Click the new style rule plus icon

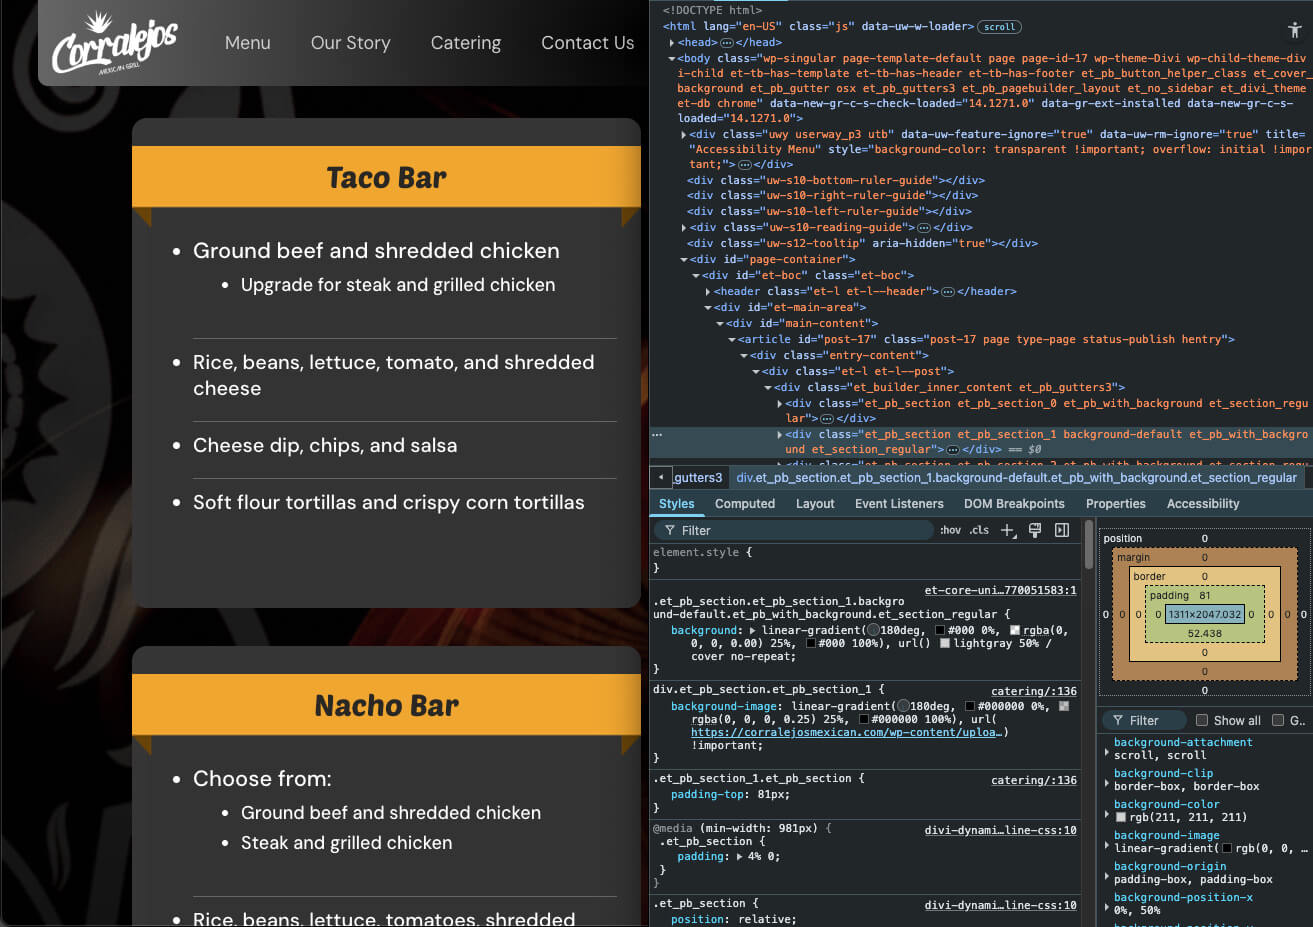(1007, 530)
